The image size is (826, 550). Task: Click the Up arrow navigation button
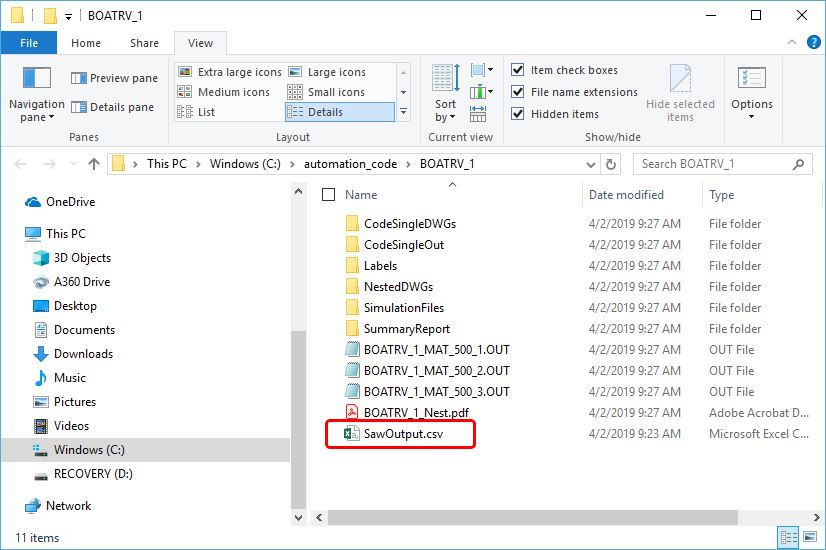pyautogui.click(x=94, y=164)
